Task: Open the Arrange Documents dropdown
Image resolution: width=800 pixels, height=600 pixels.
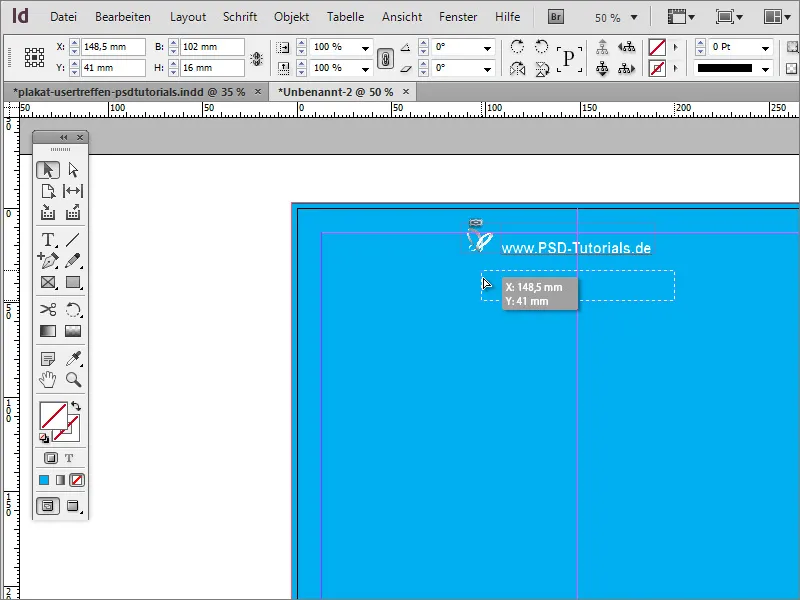Action: pos(777,17)
